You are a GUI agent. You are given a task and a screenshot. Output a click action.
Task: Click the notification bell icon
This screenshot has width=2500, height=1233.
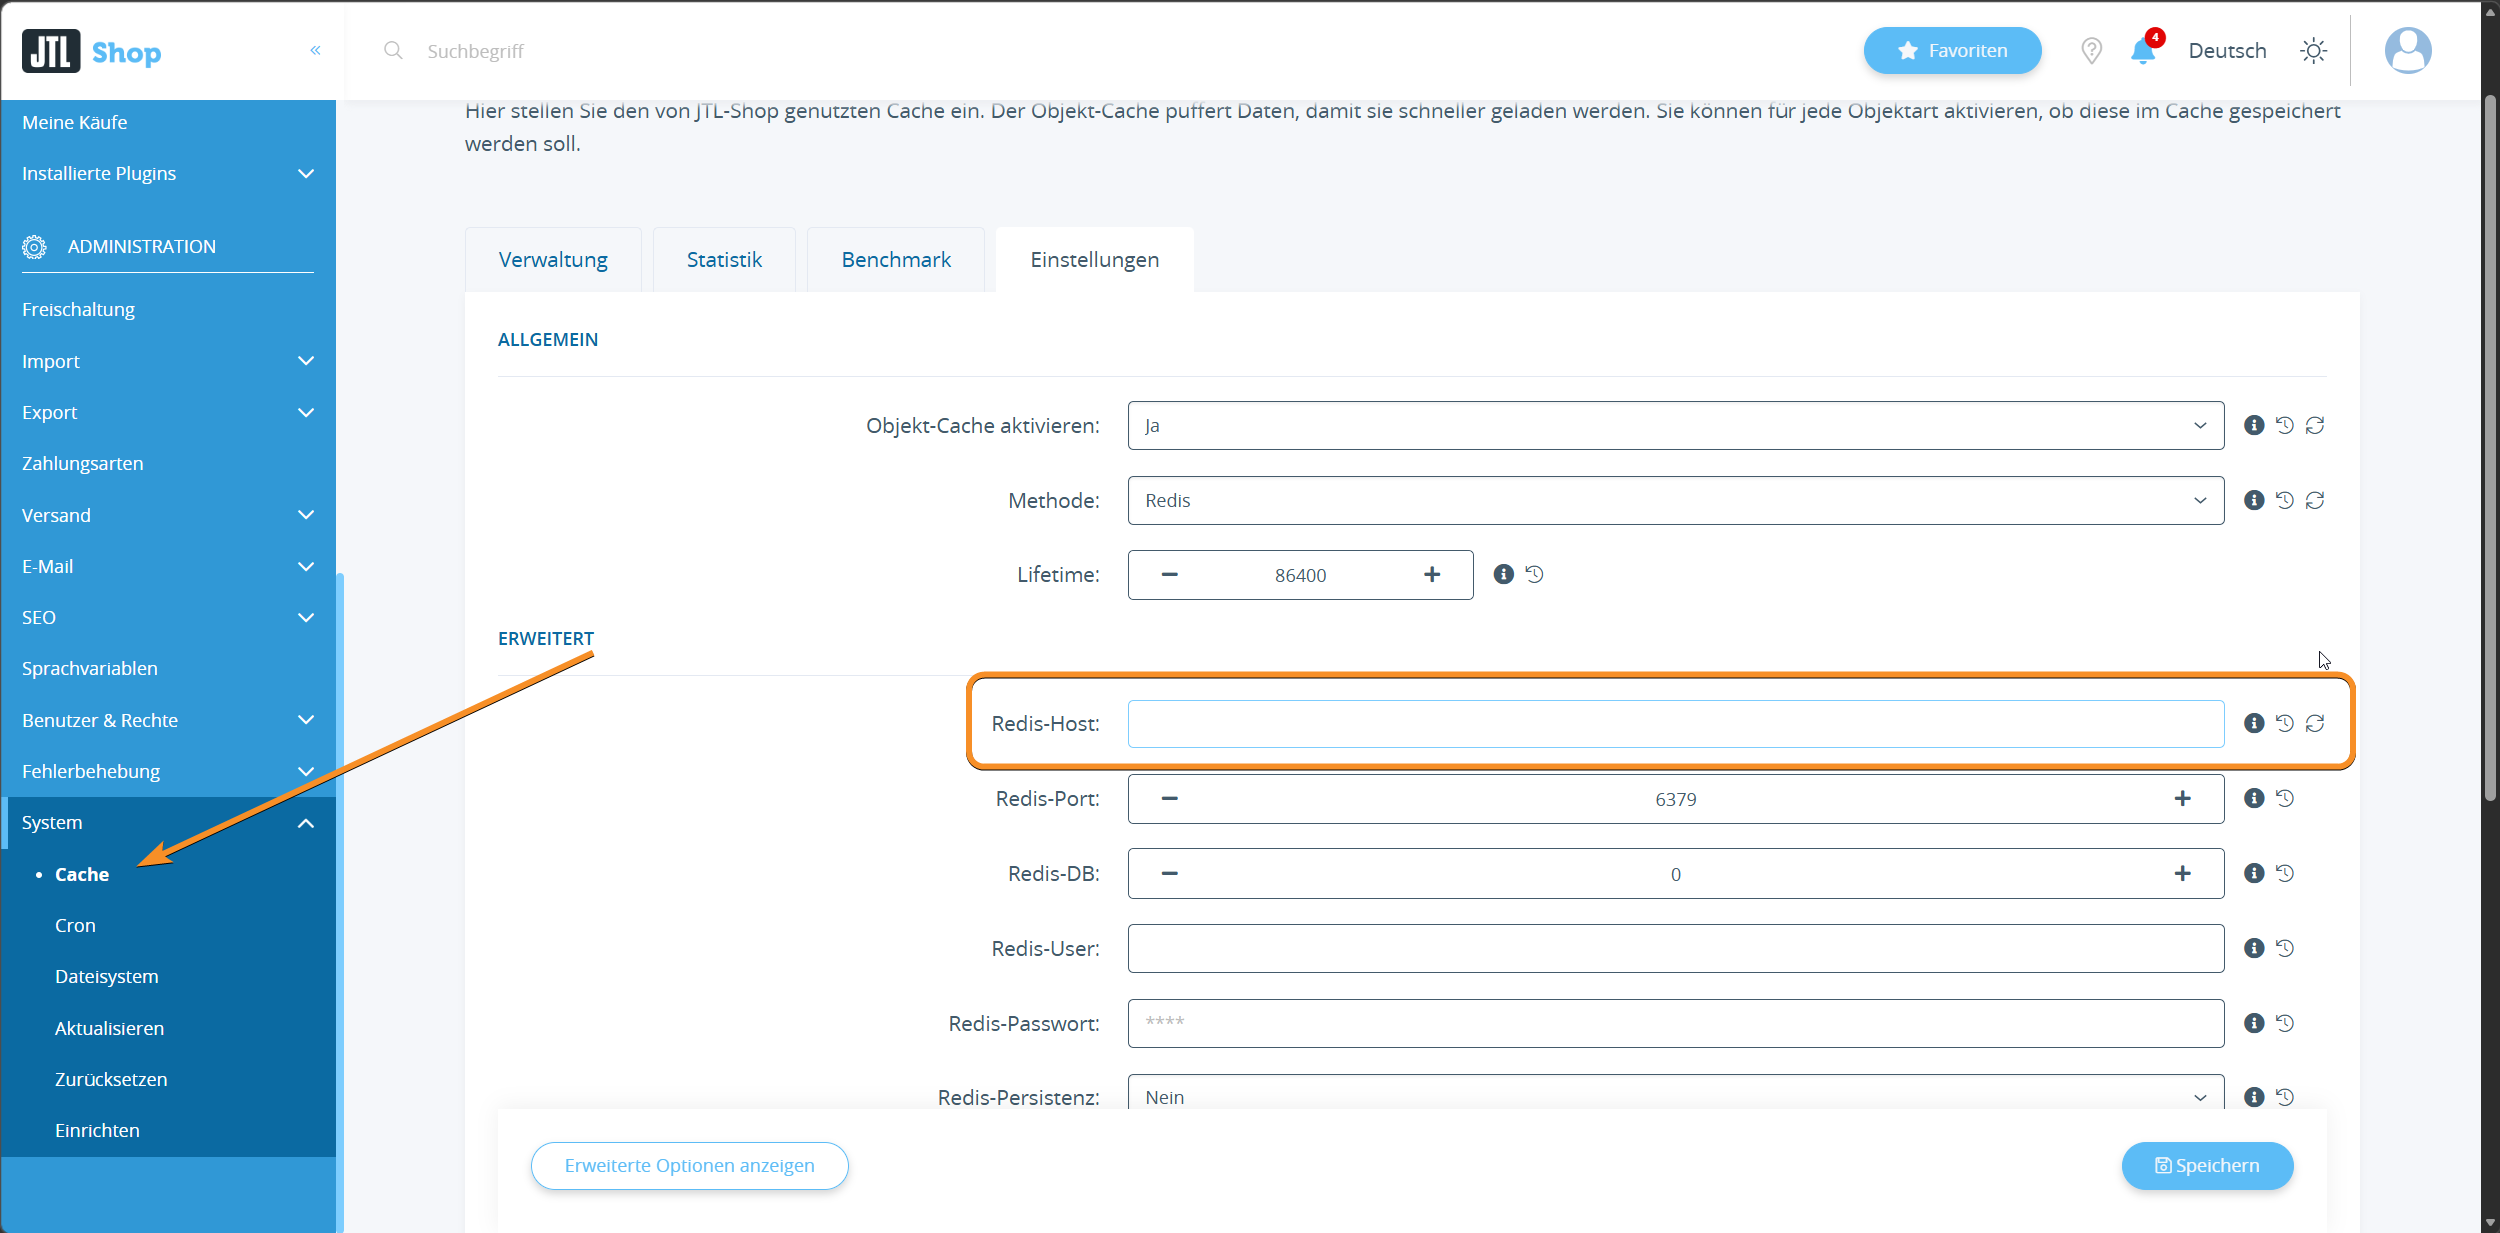pyautogui.click(x=2142, y=51)
